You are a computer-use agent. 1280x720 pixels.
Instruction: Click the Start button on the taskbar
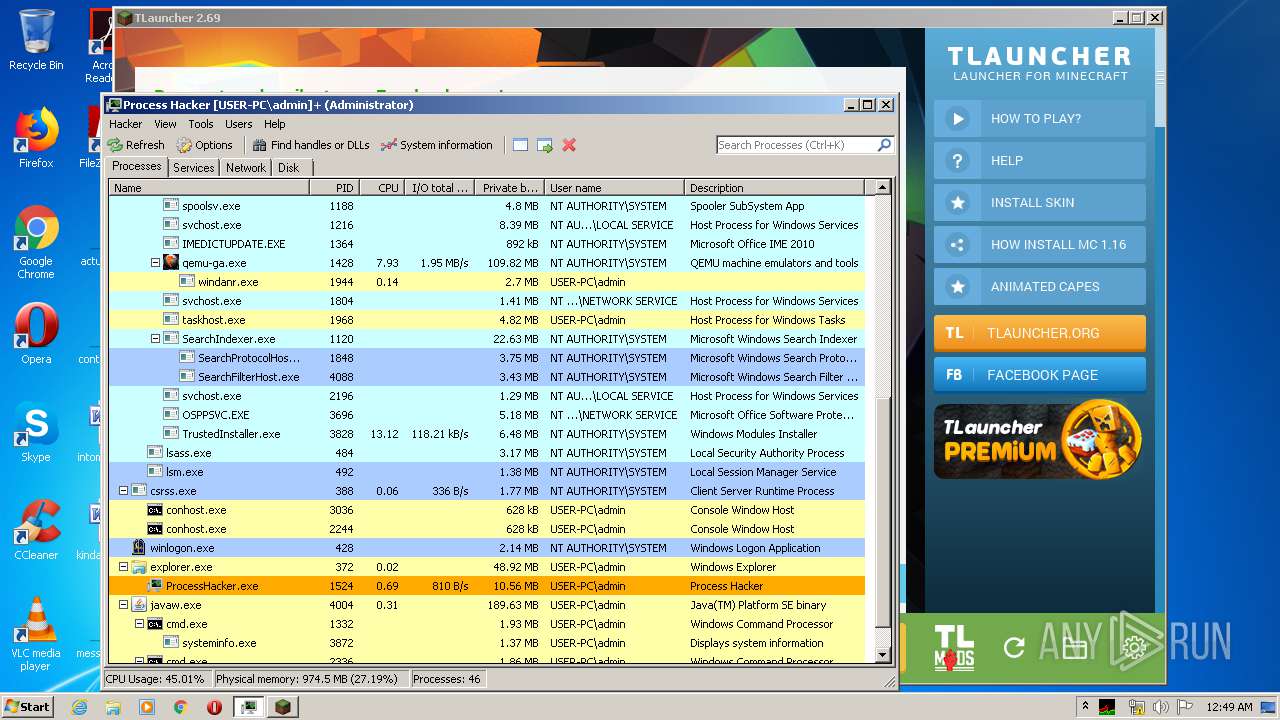(28, 706)
